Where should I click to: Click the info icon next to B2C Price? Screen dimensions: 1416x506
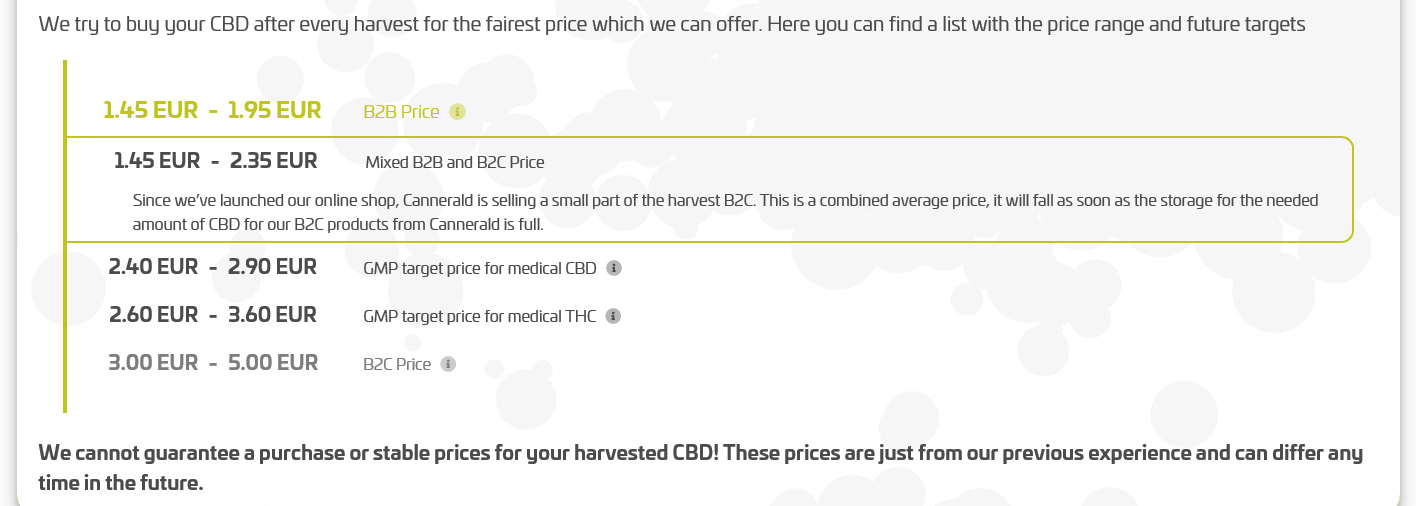pos(448,364)
